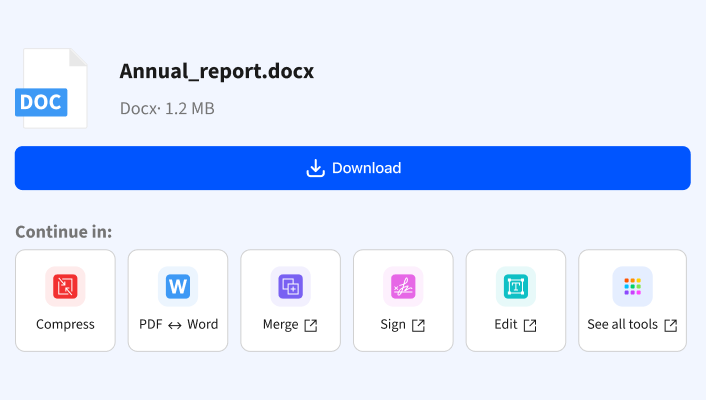Click the Annual_report.docx file name

point(217,71)
